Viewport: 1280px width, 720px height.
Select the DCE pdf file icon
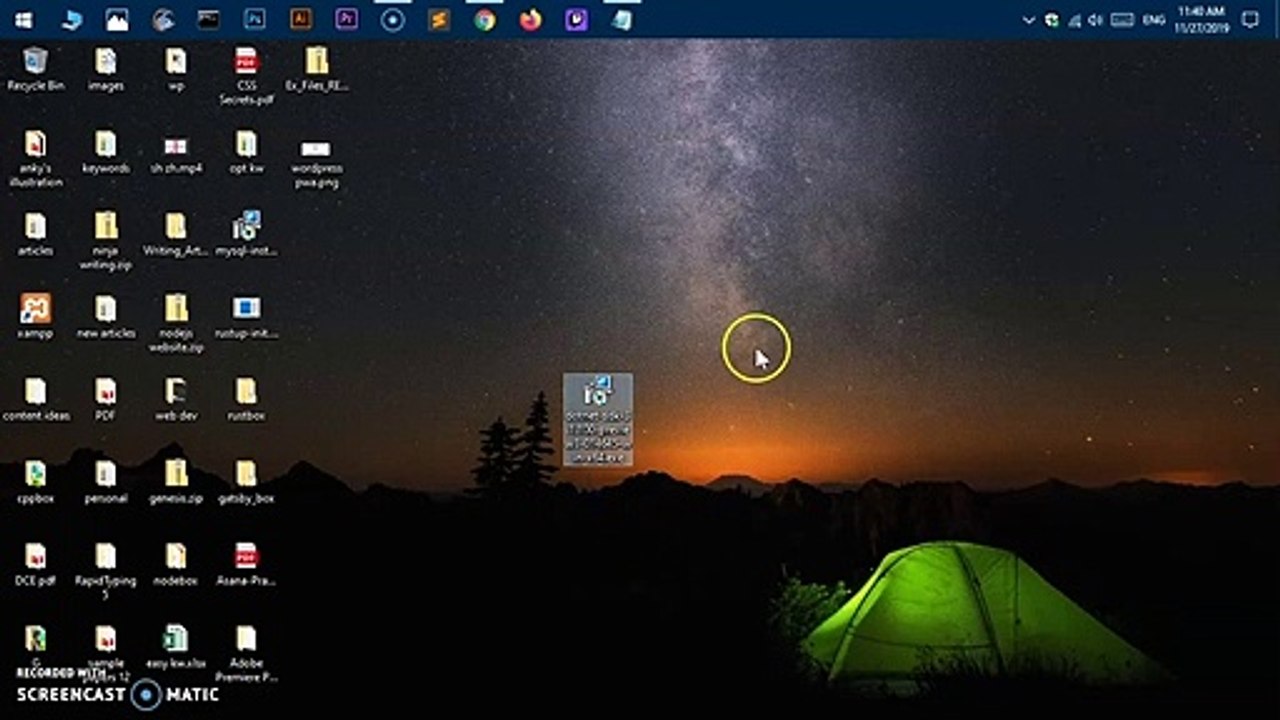[36, 564]
